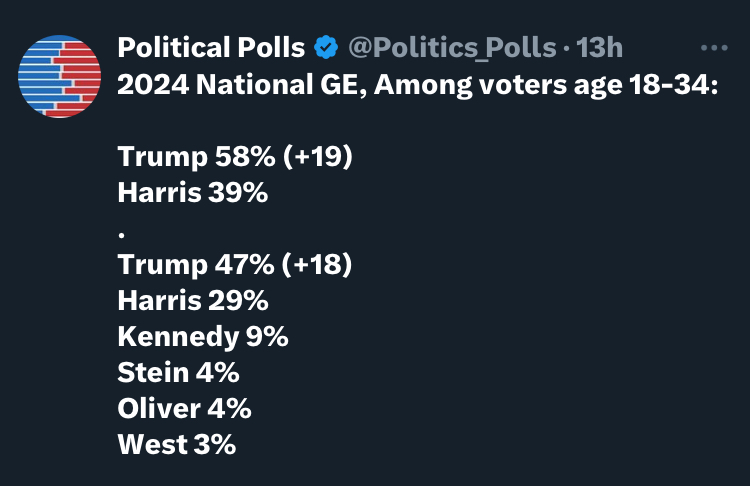This screenshot has width=750, height=486.
Task: Click the West 3% line
Action: point(176,444)
